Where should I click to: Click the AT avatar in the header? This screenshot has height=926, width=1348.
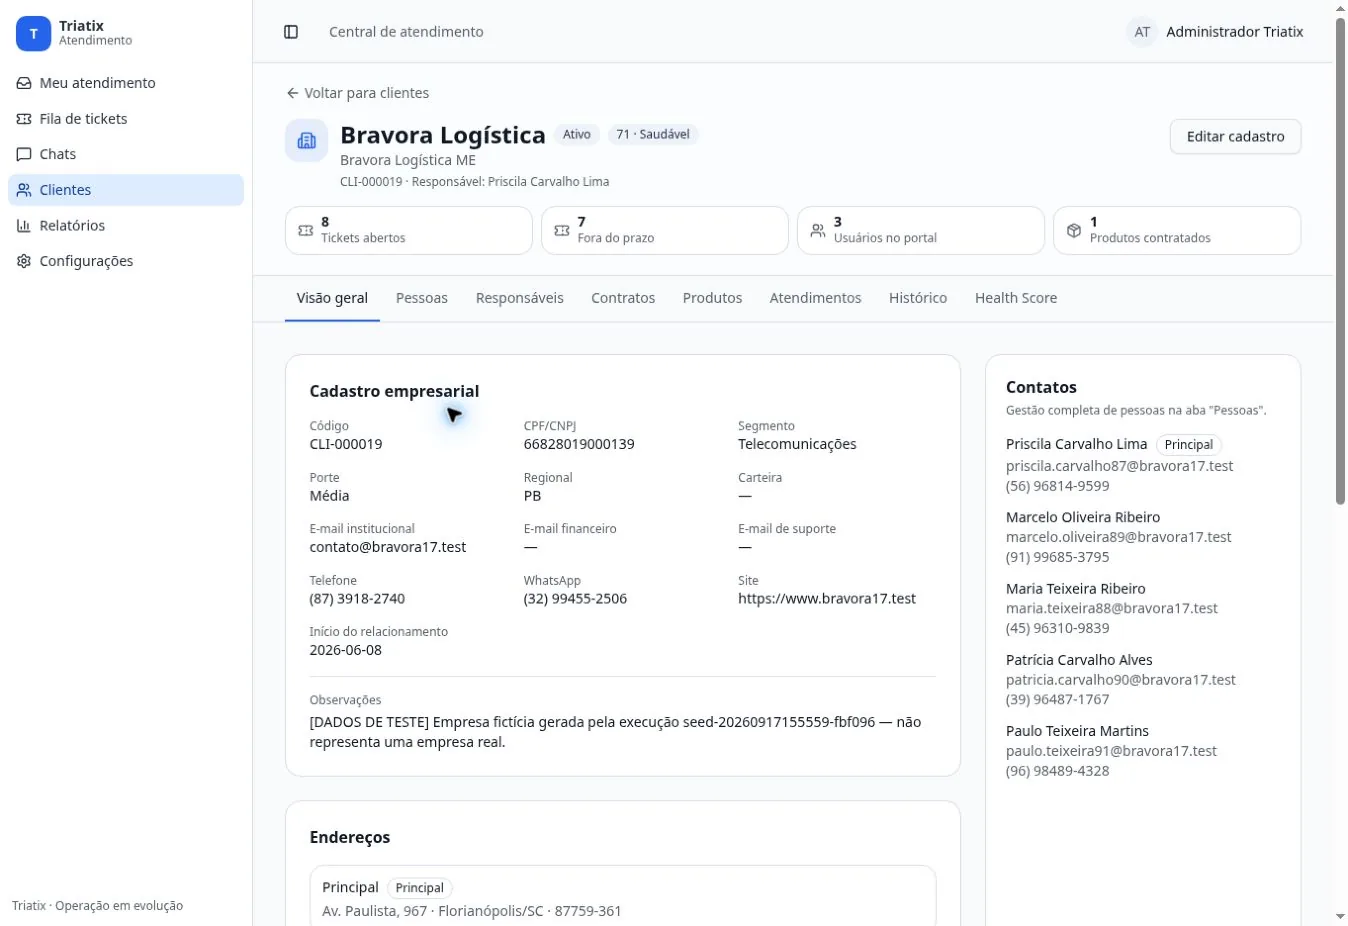coord(1142,32)
